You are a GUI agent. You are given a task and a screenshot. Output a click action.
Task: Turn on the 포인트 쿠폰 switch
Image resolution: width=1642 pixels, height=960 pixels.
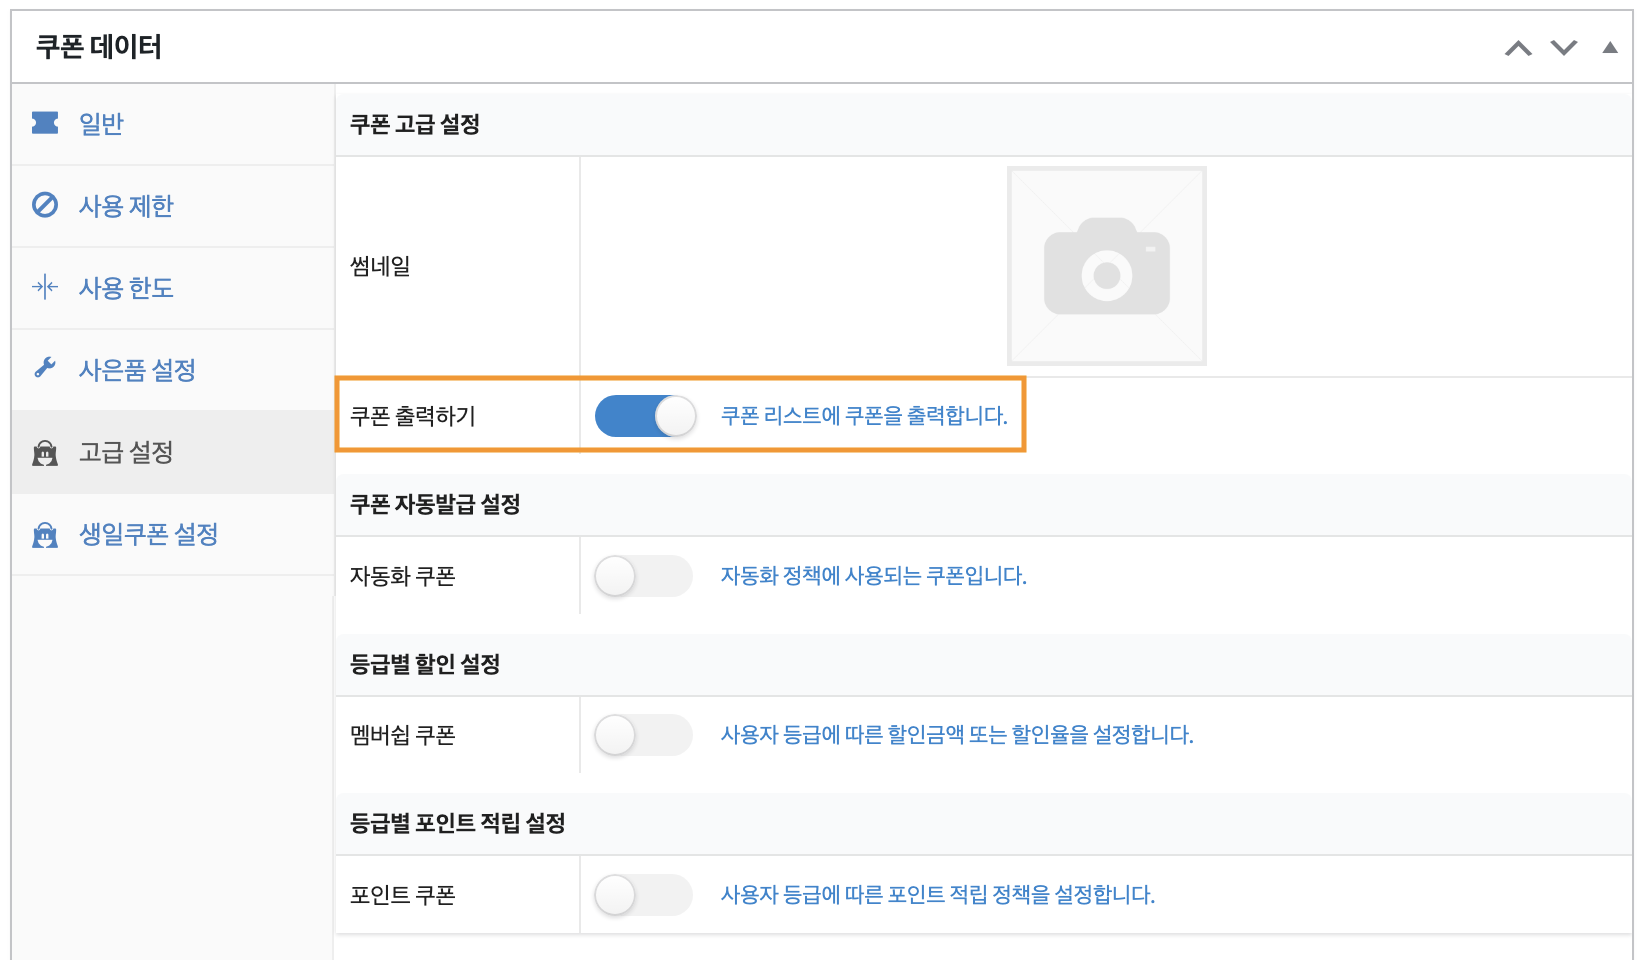(x=643, y=895)
